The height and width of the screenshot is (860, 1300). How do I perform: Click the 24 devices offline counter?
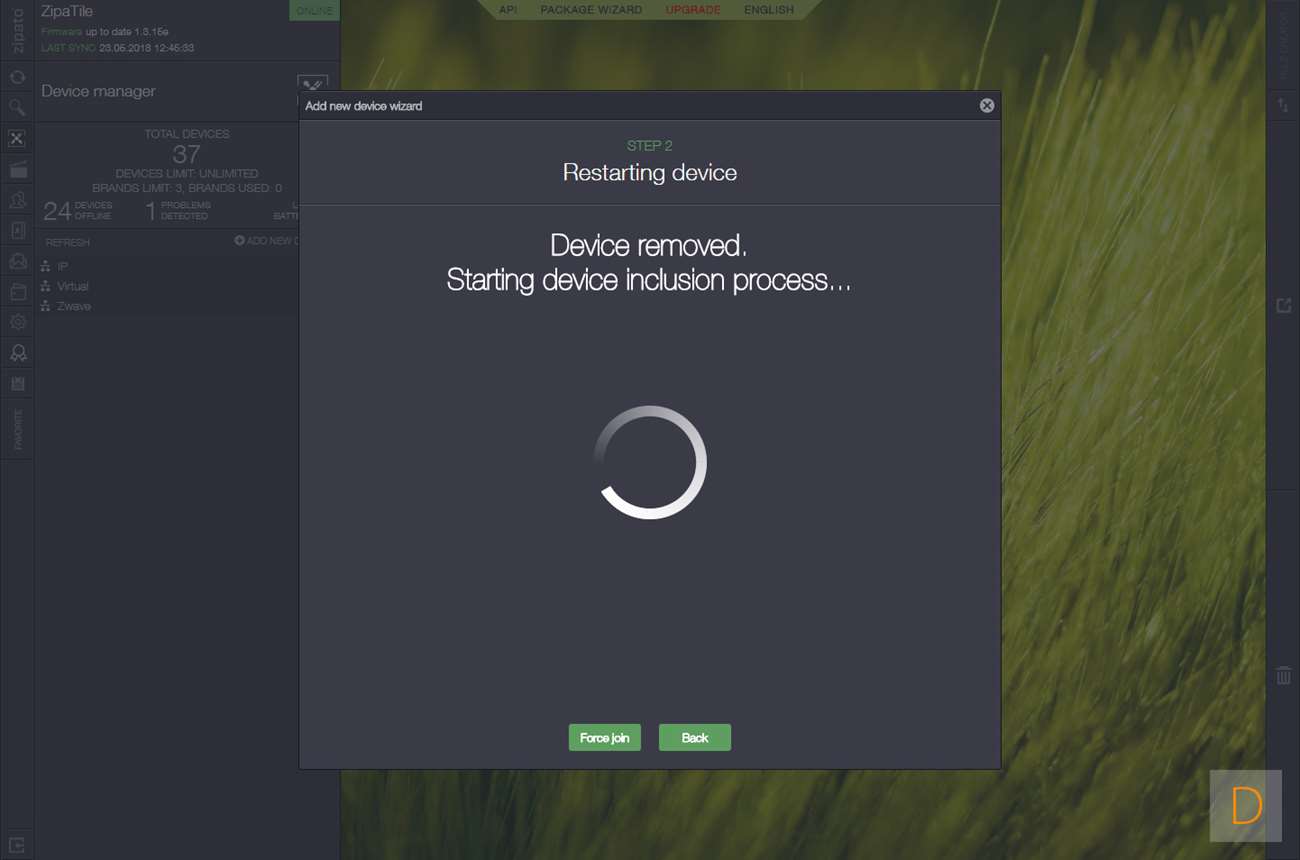78,210
